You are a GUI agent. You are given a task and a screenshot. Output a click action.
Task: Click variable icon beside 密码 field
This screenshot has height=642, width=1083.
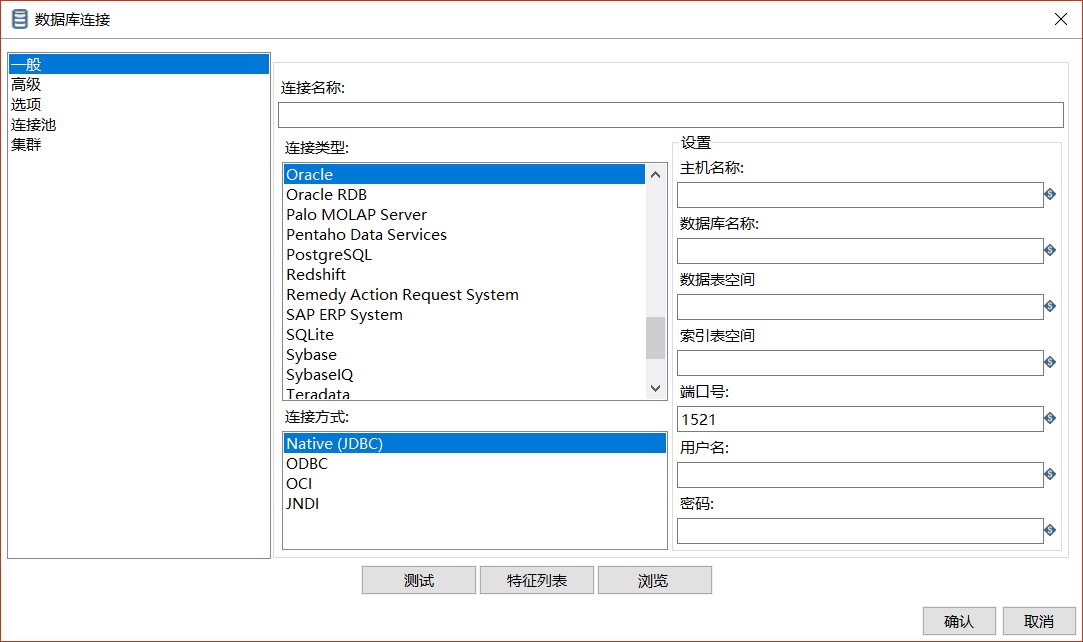(1050, 530)
